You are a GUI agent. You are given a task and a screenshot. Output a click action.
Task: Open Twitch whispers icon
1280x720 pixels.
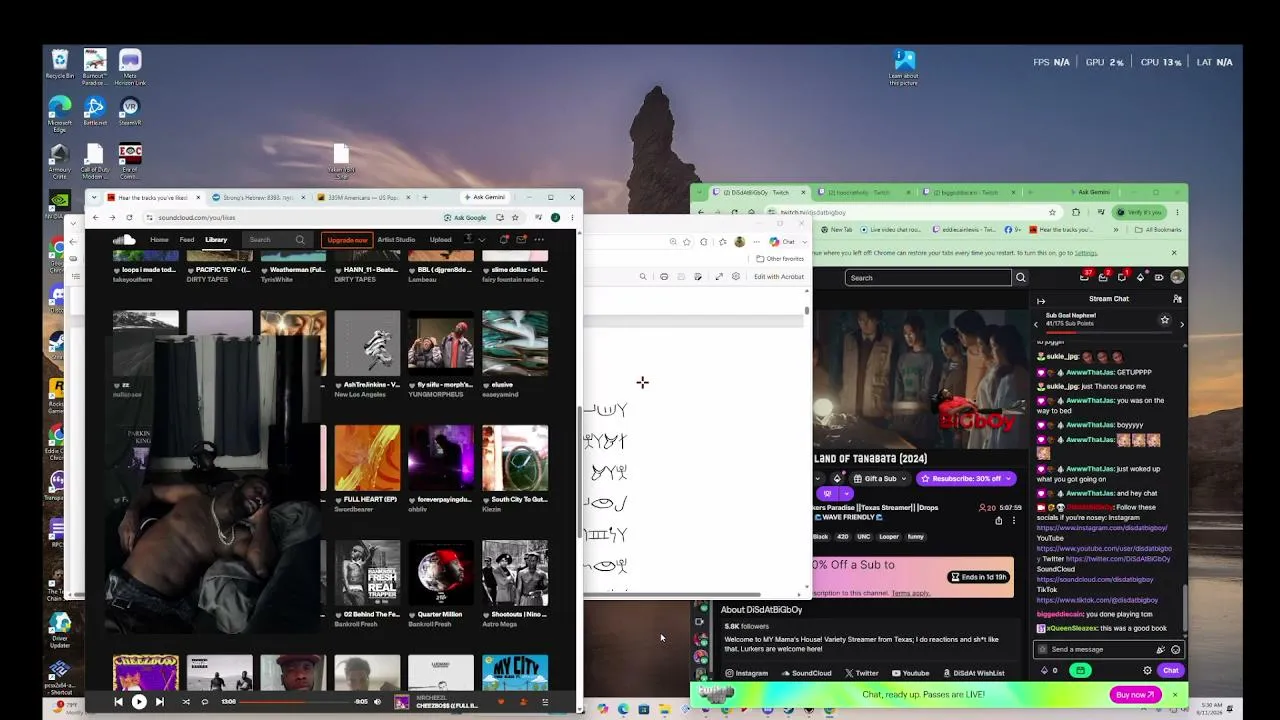point(1122,277)
